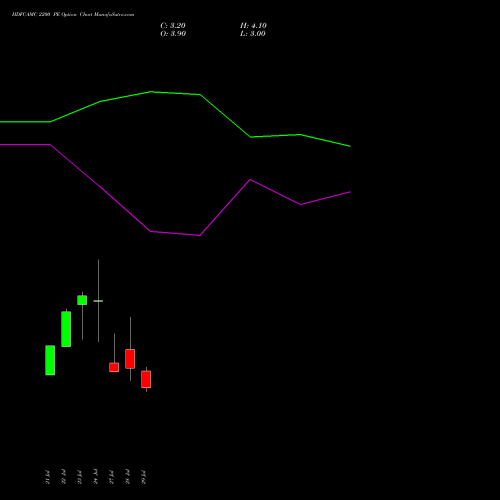Viewport: 500px width, 500px height.
Task: Click the tall green candle for 22 Jul
Action: click(66, 329)
